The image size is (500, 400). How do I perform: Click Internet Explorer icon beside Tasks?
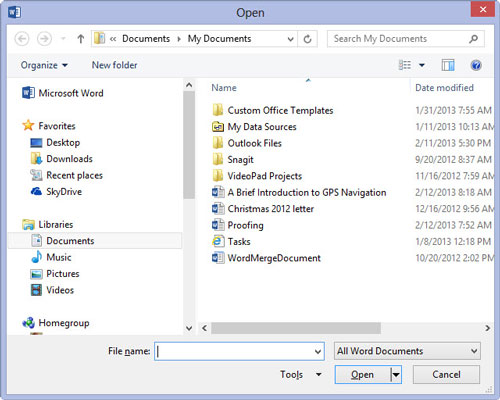tap(218, 241)
